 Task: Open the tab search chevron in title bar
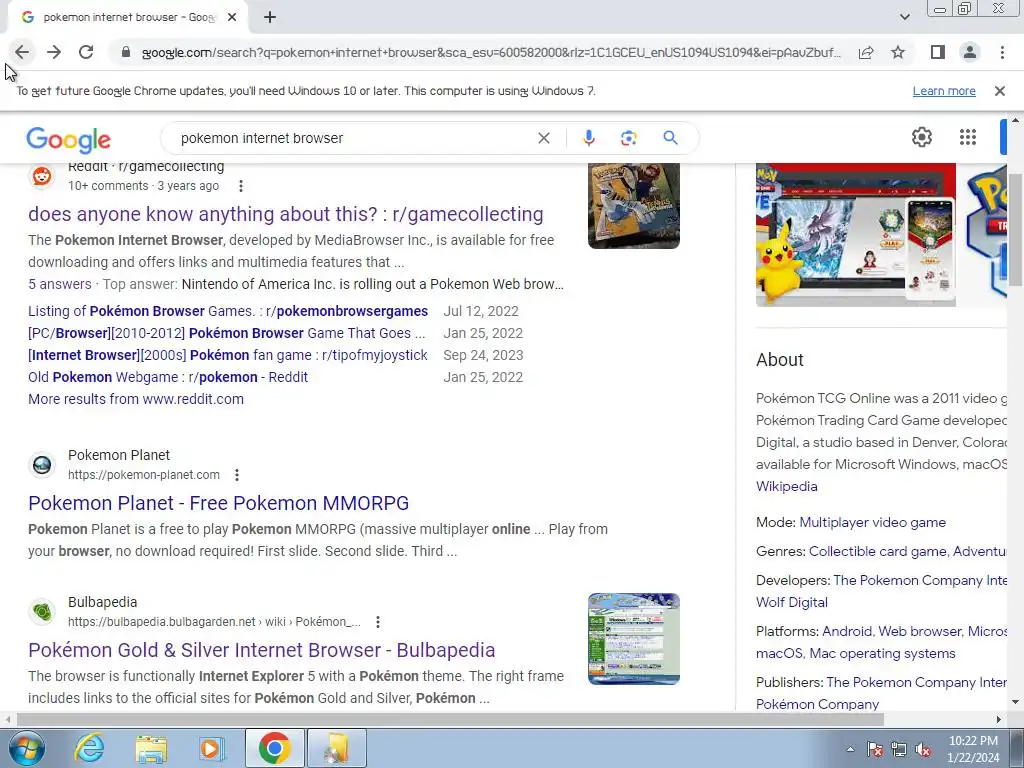click(x=904, y=17)
